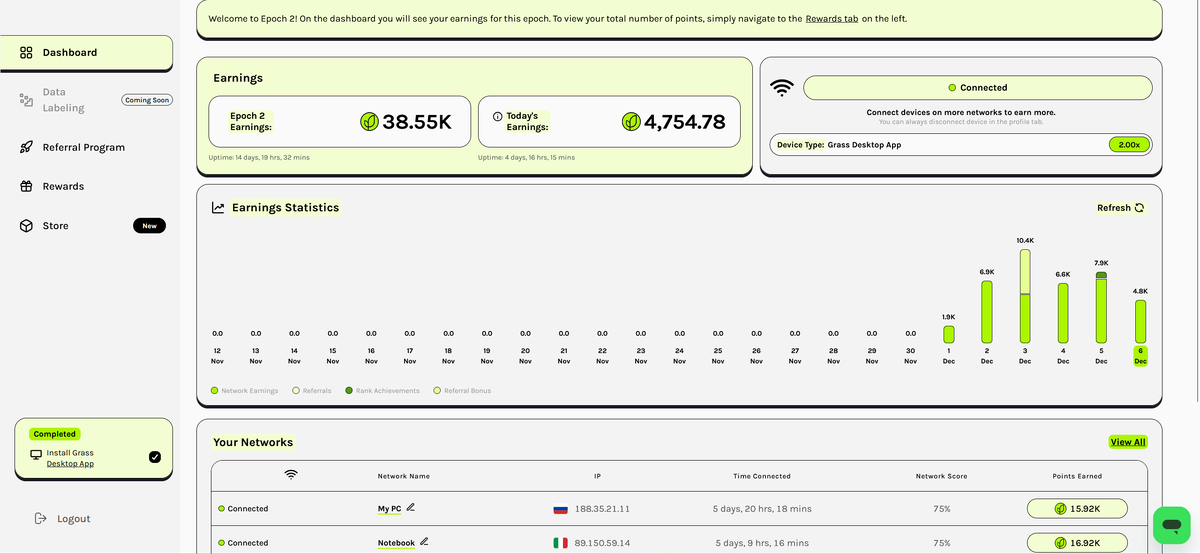Click the 15.92K points earned pill
This screenshot has width=1200, height=554.
pyautogui.click(x=1077, y=509)
